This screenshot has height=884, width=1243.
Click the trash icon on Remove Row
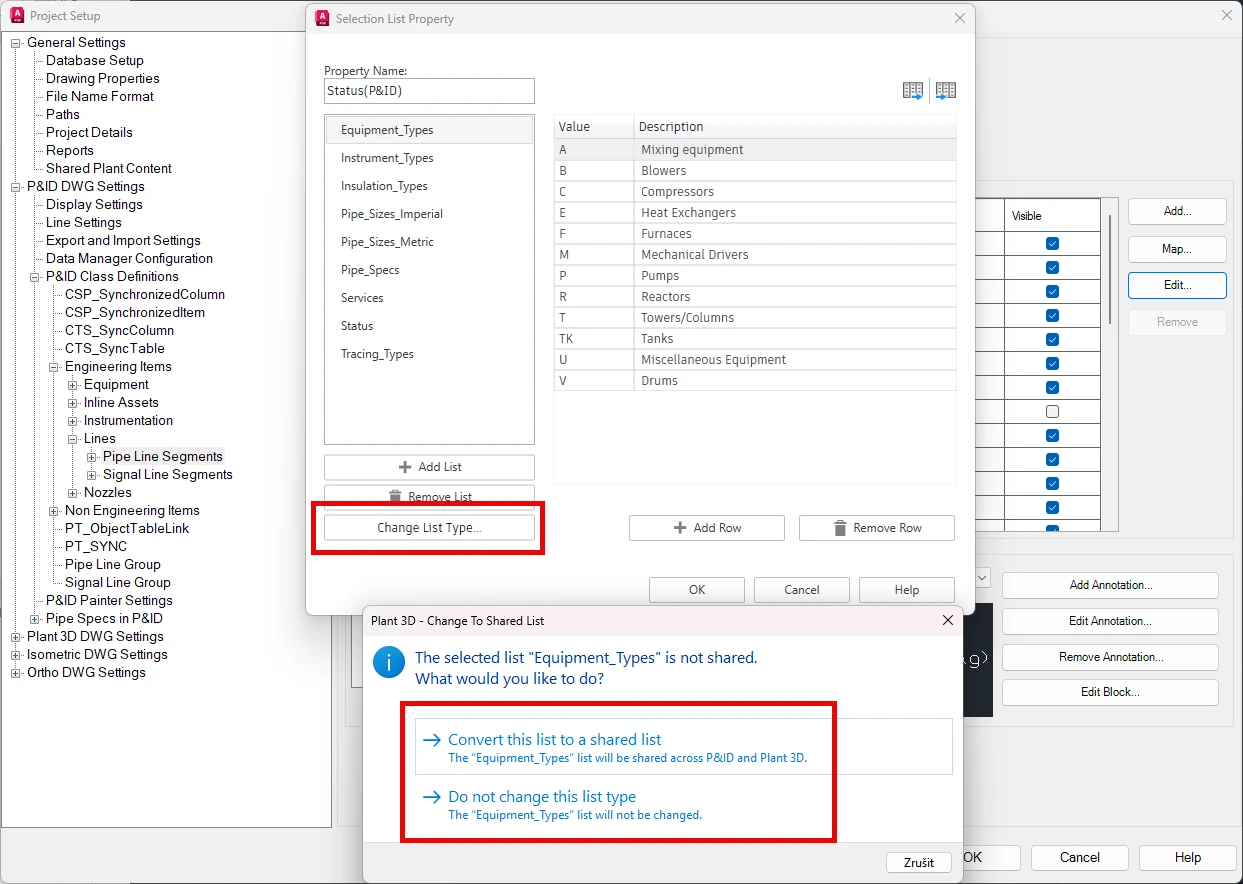coord(840,528)
